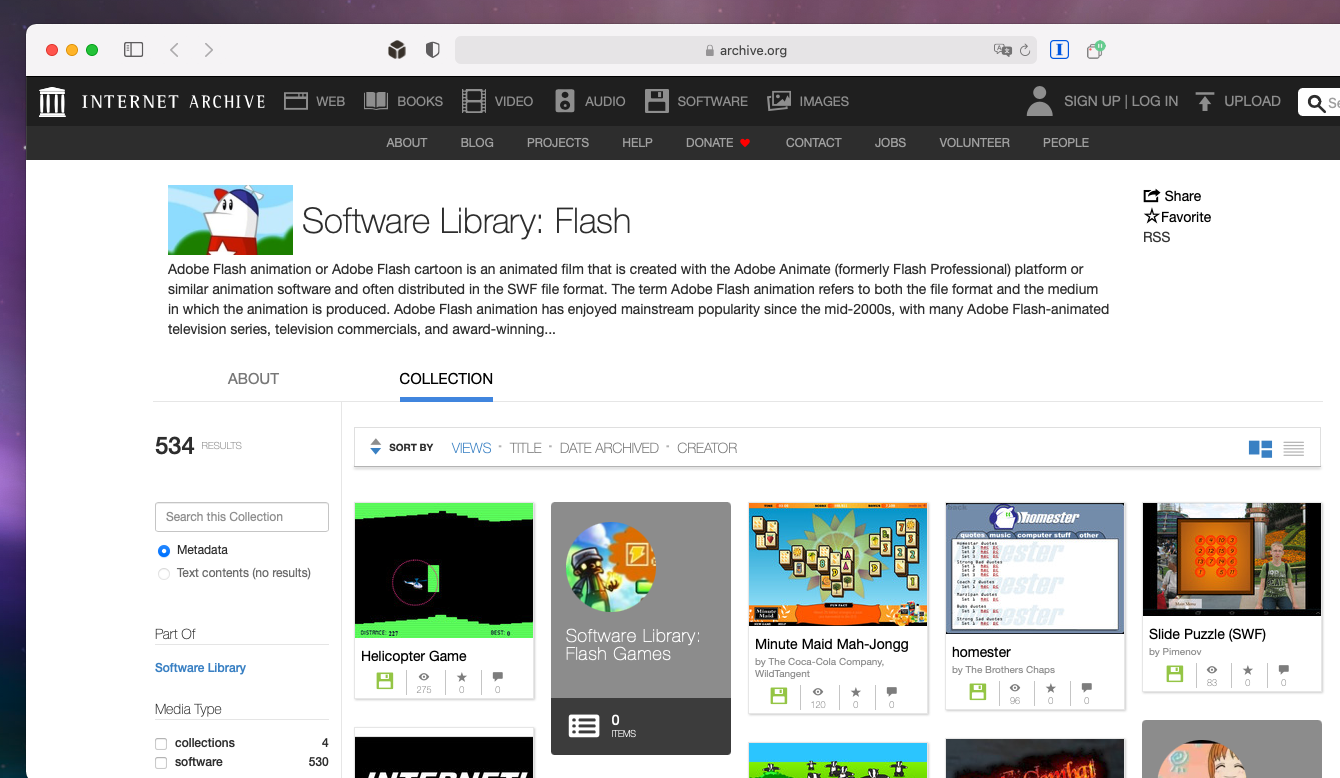Screen dimensions: 1340x778
Task: Open the Software Library link
Action: click(200, 668)
